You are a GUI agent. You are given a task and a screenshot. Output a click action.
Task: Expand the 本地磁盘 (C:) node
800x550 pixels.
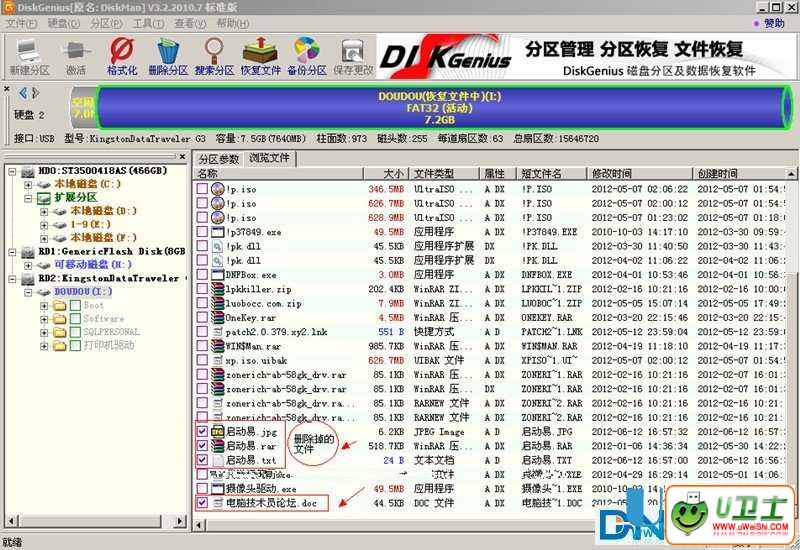coord(28,185)
